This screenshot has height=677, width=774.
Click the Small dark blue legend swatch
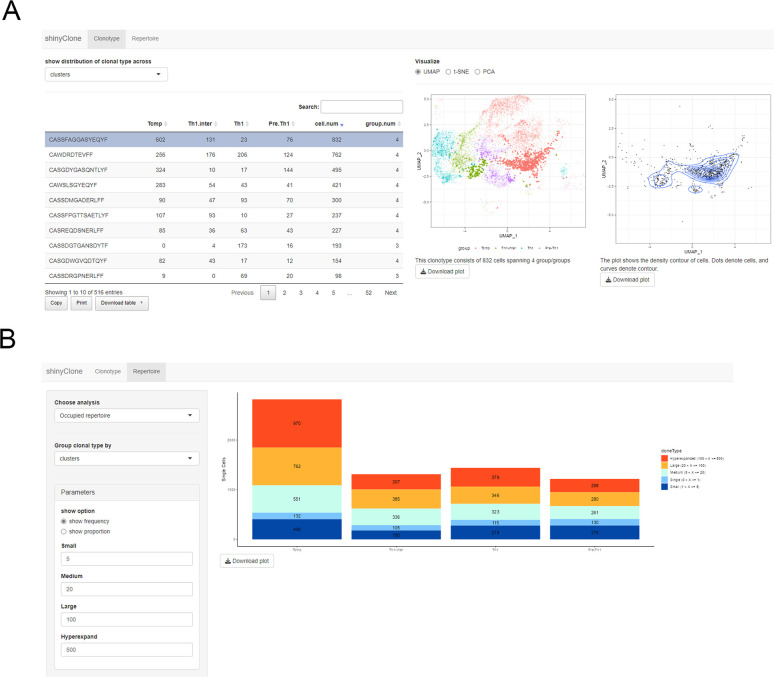pos(664,486)
